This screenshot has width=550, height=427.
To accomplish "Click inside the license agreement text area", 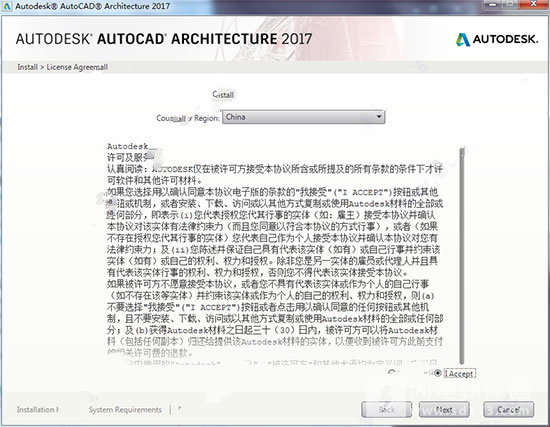I will click(x=275, y=254).
